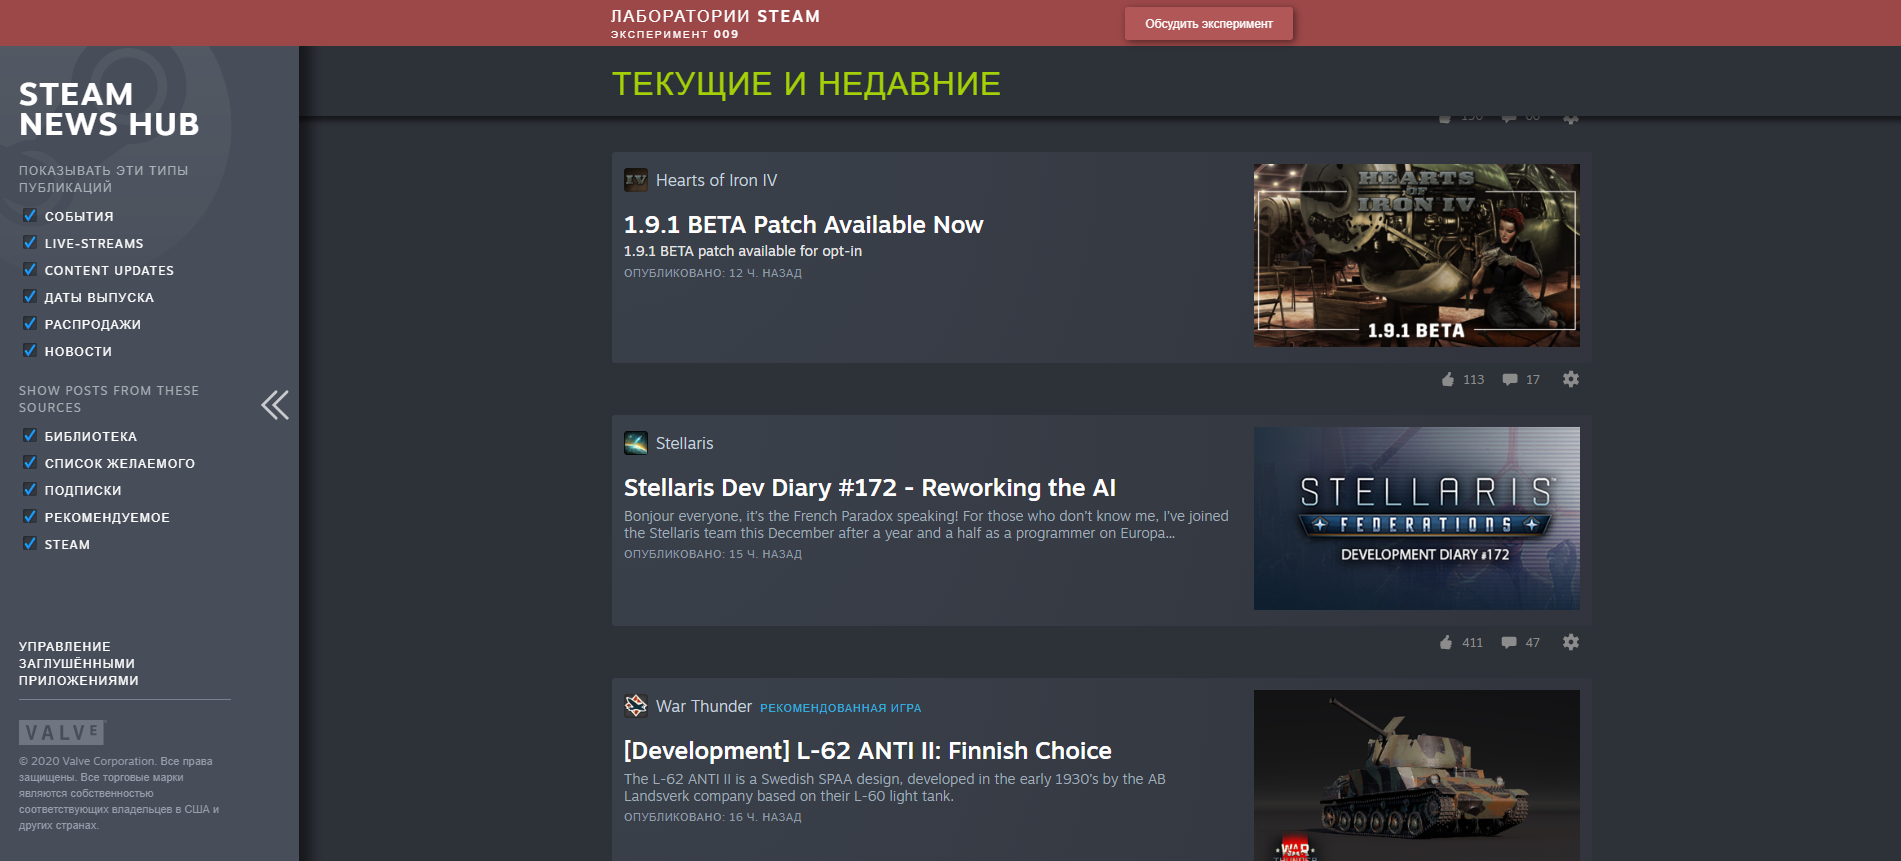
Task: Open L-62 ANTI II Finnish Choice article
Action: [868, 751]
